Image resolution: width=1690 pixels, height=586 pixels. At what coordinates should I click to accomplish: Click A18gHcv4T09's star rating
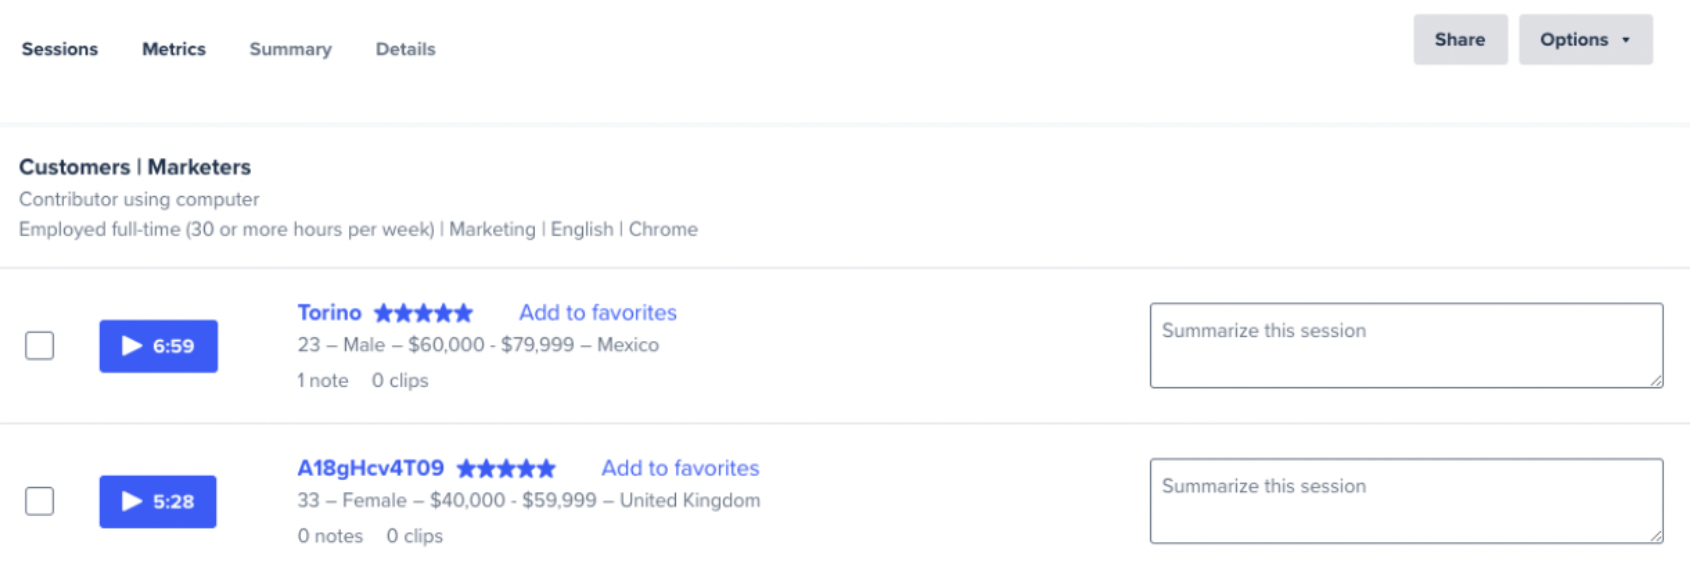coord(506,468)
